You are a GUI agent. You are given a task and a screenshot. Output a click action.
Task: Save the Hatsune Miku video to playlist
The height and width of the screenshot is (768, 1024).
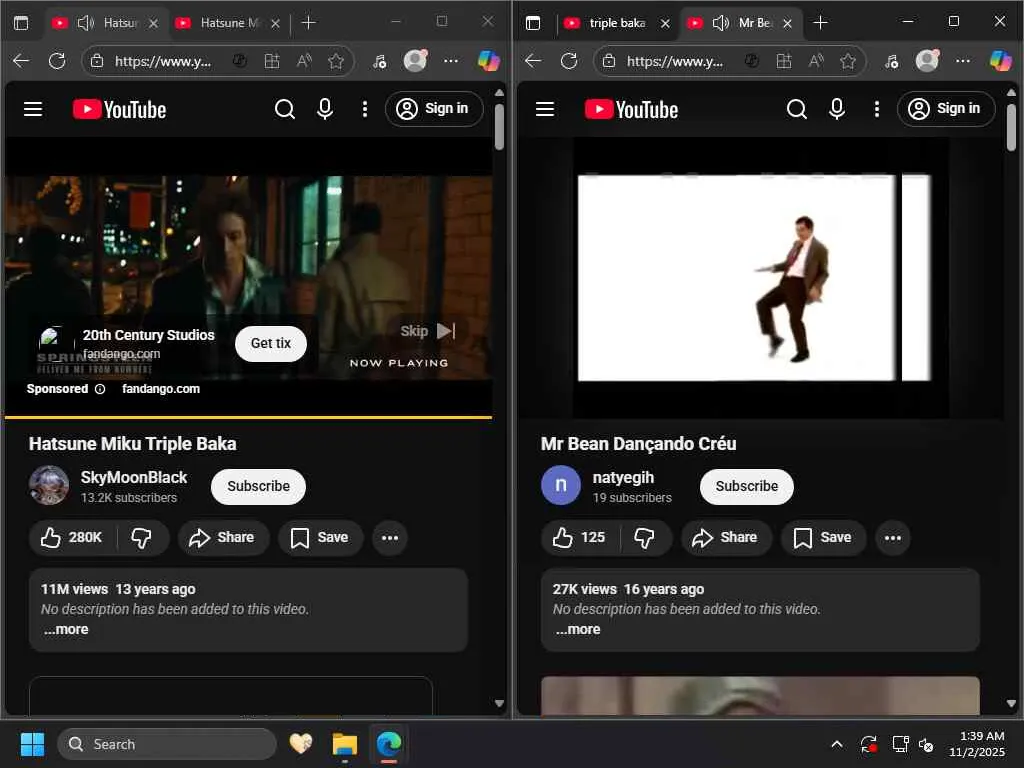pyautogui.click(x=320, y=537)
